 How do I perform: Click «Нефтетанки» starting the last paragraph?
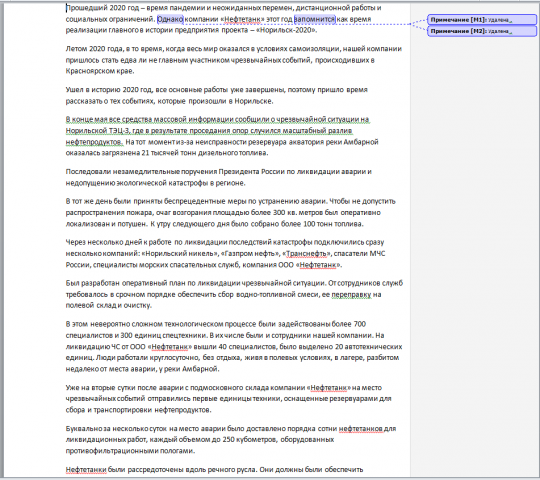click(86, 470)
